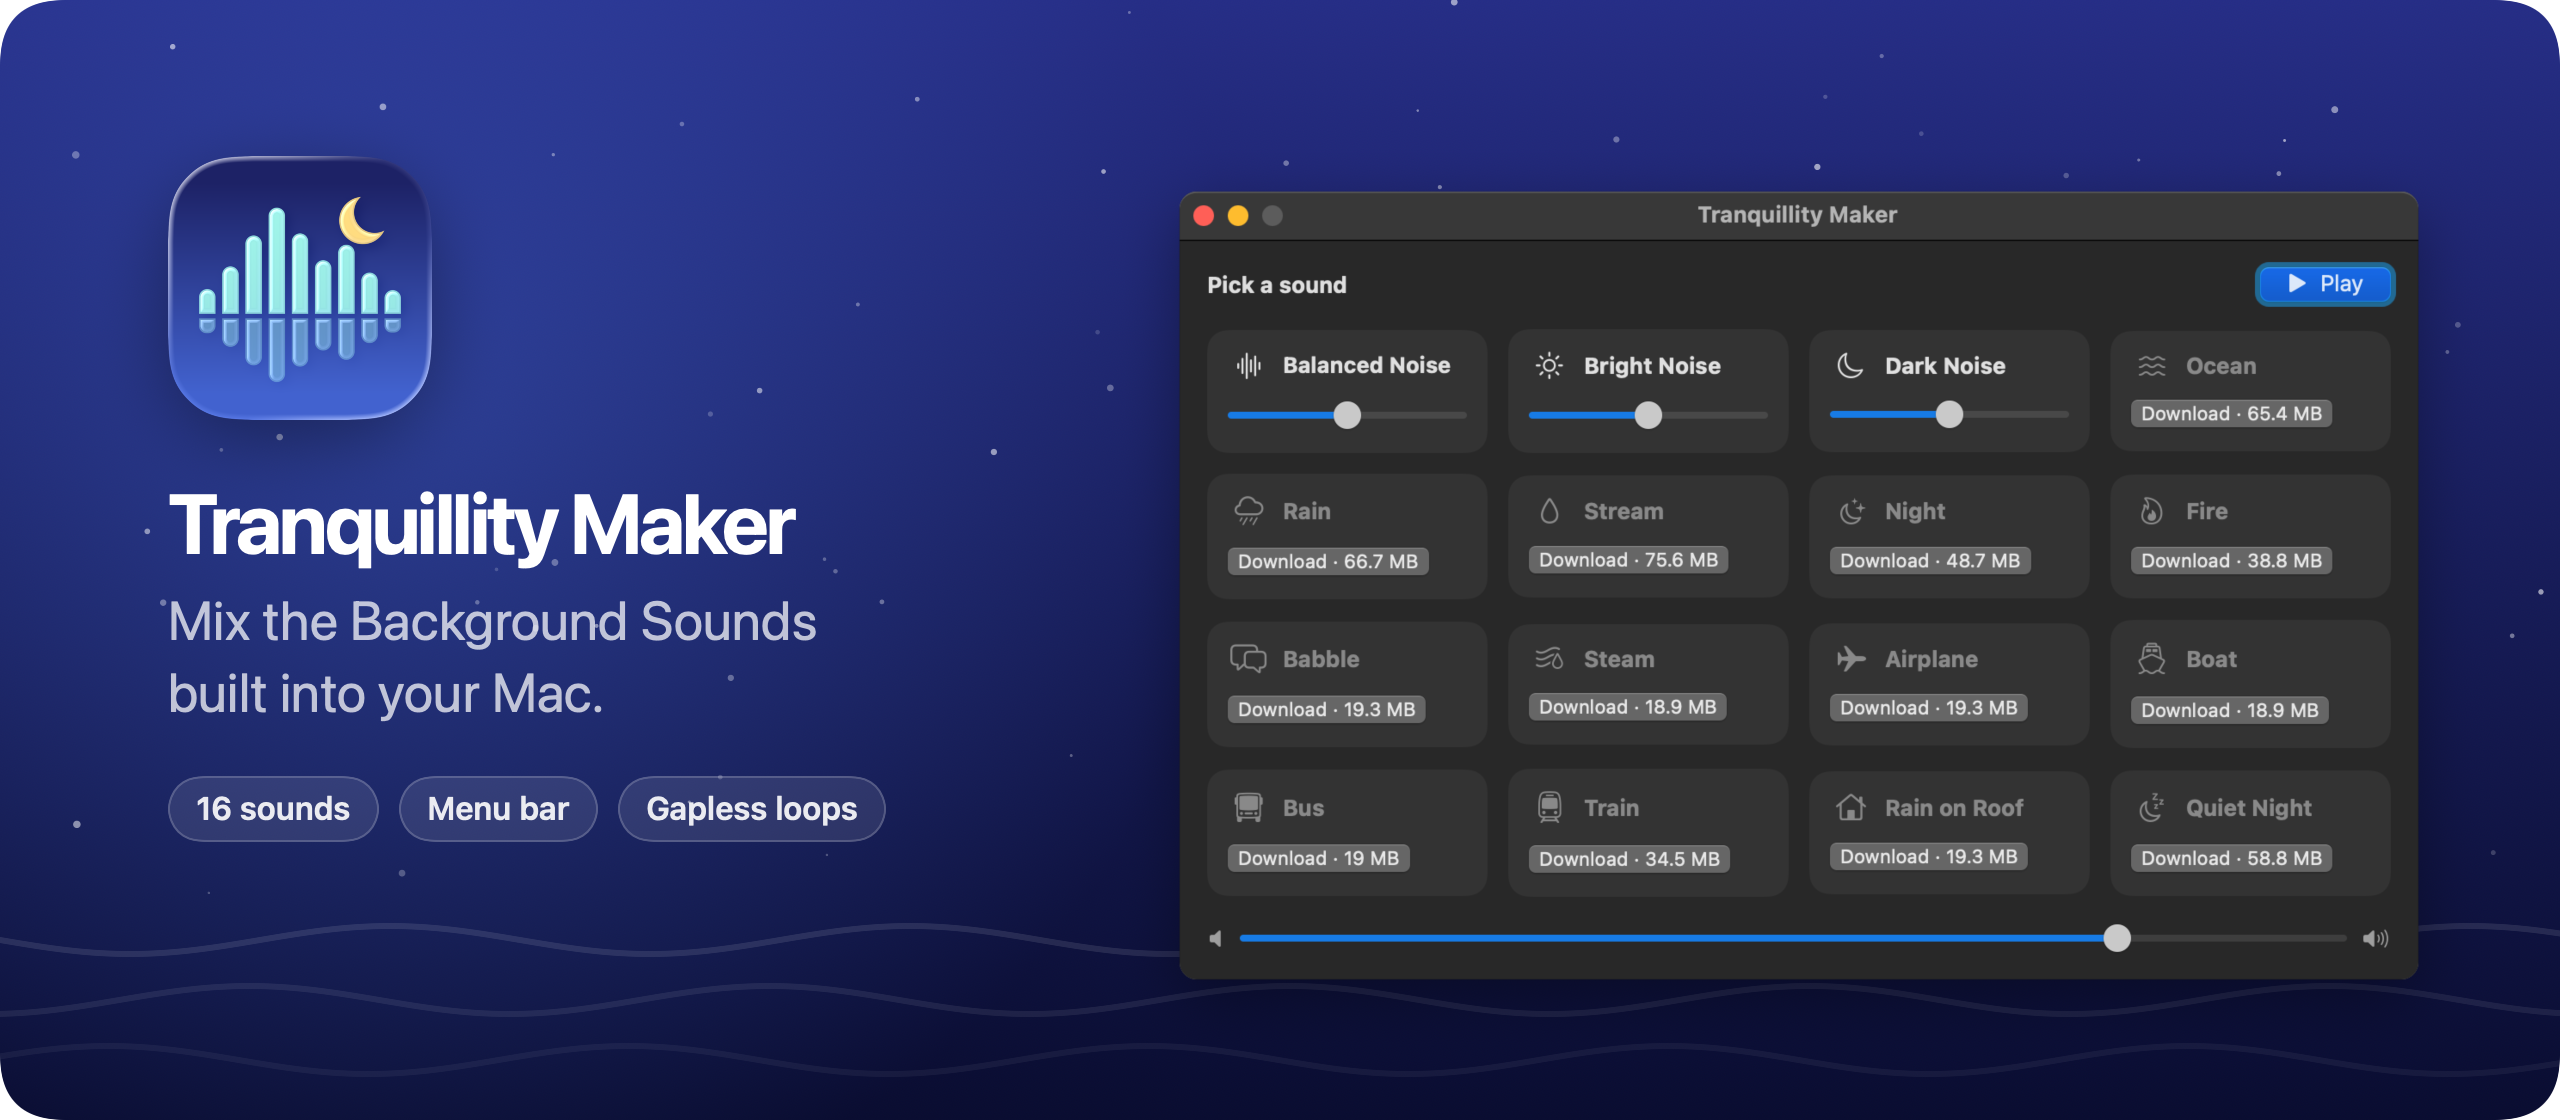This screenshot has height=1120, width=2560.
Task: Close the Tranquillity Maker window
Action: click(x=1204, y=216)
